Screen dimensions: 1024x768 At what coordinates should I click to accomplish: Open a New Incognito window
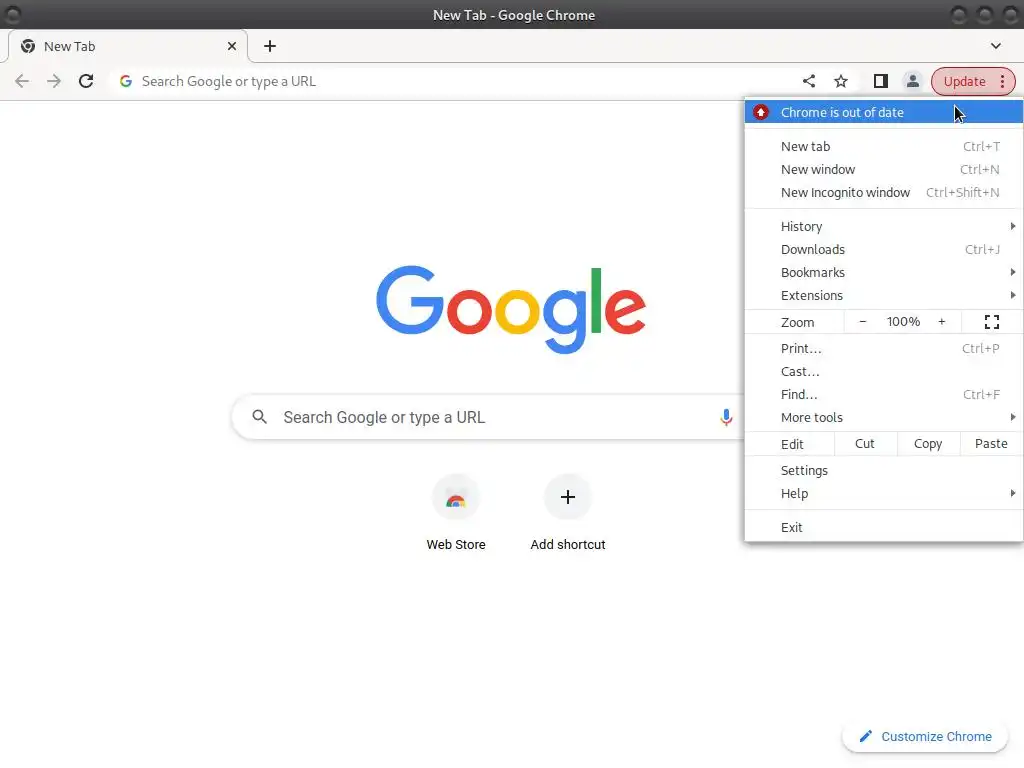coord(884,193)
